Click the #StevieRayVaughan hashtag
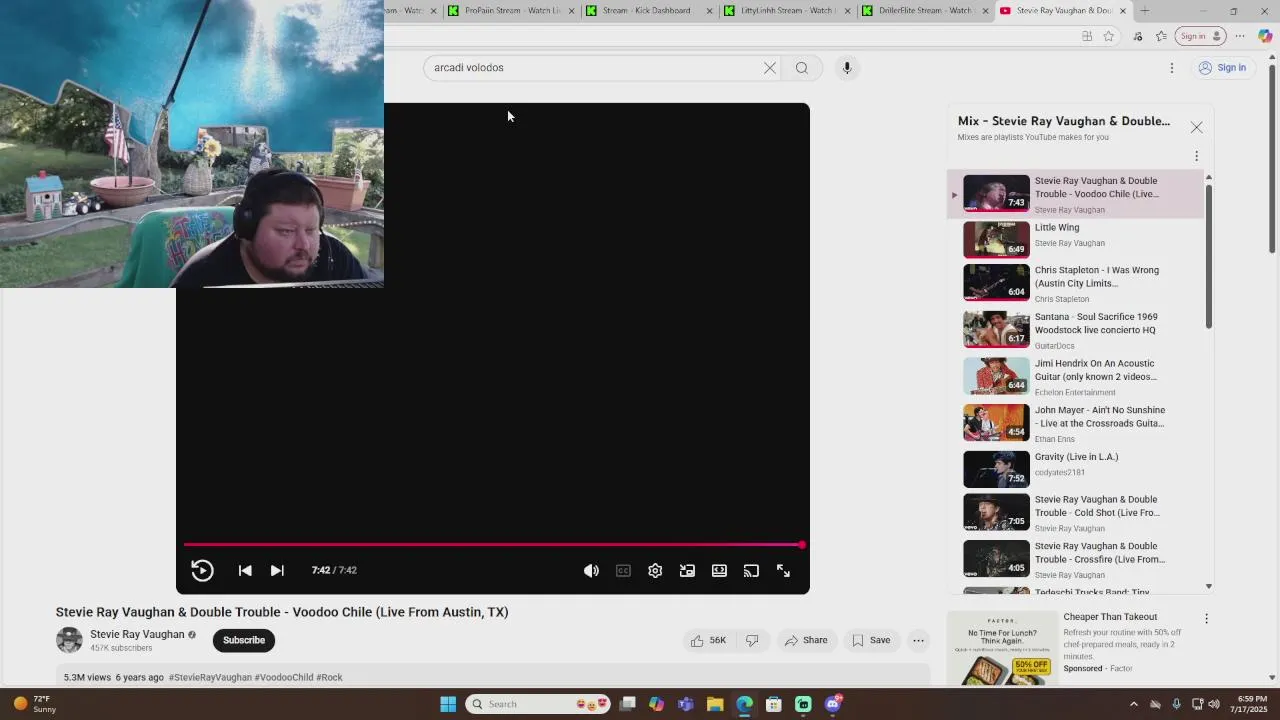Viewport: 1280px width, 720px height. tap(210, 677)
